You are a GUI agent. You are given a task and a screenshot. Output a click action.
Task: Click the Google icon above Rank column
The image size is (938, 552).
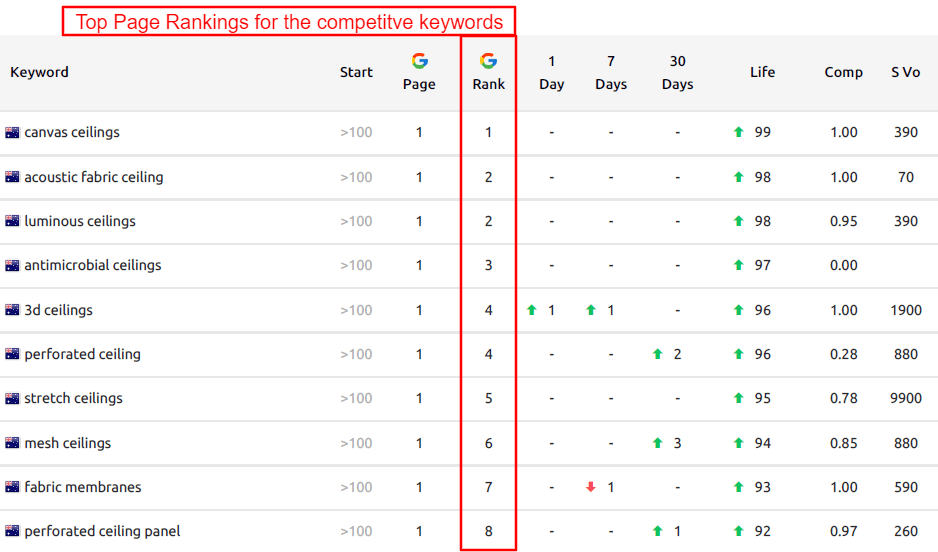point(488,61)
